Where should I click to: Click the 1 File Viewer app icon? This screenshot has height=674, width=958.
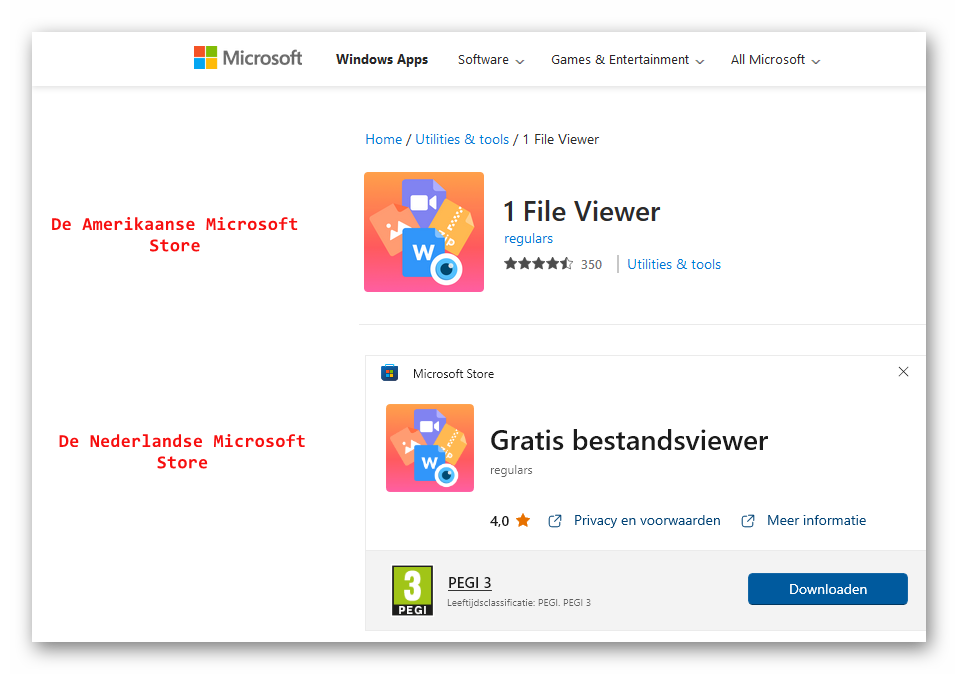point(424,232)
